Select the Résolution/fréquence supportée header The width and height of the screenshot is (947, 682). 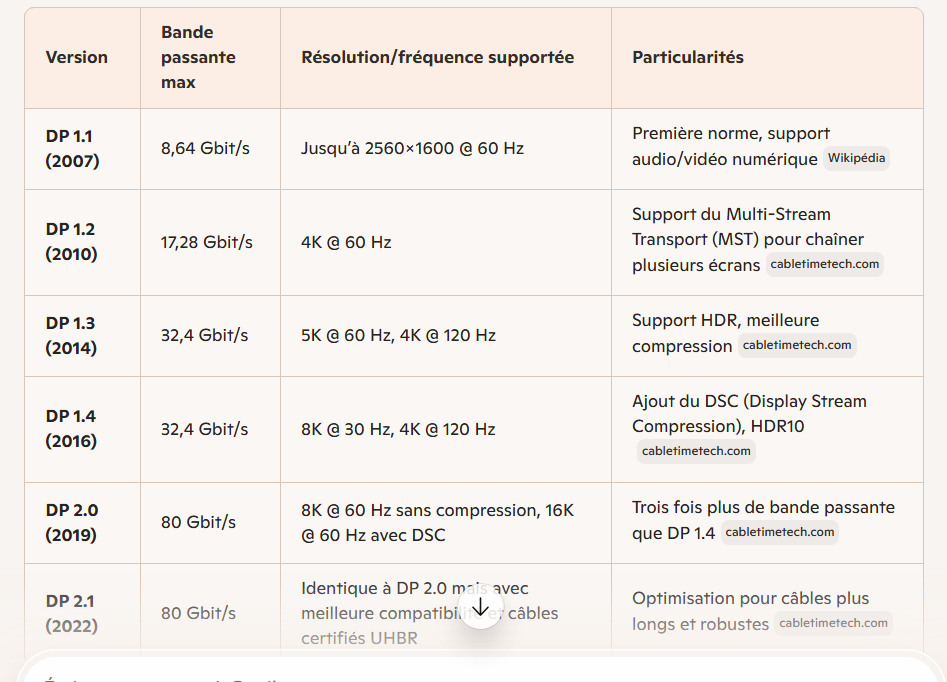[438, 57]
